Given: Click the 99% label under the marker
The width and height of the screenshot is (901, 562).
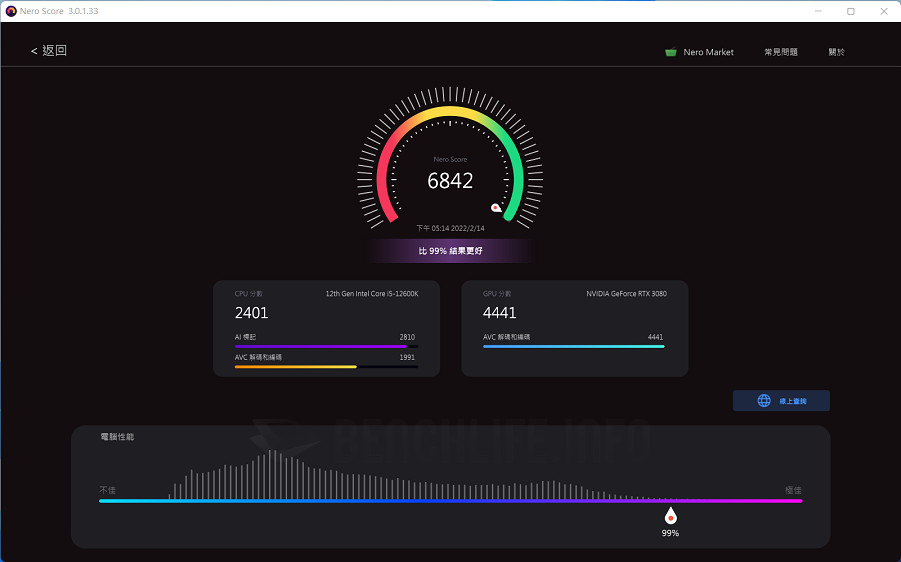Looking at the screenshot, I should (x=670, y=533).
